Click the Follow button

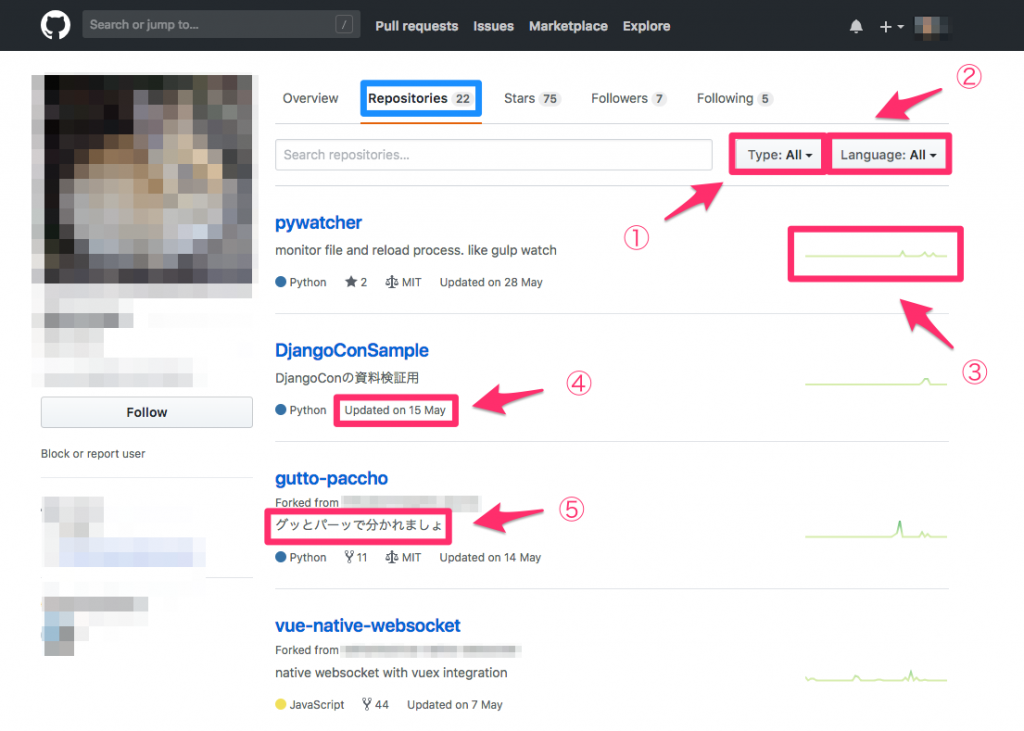click(146, 411)
